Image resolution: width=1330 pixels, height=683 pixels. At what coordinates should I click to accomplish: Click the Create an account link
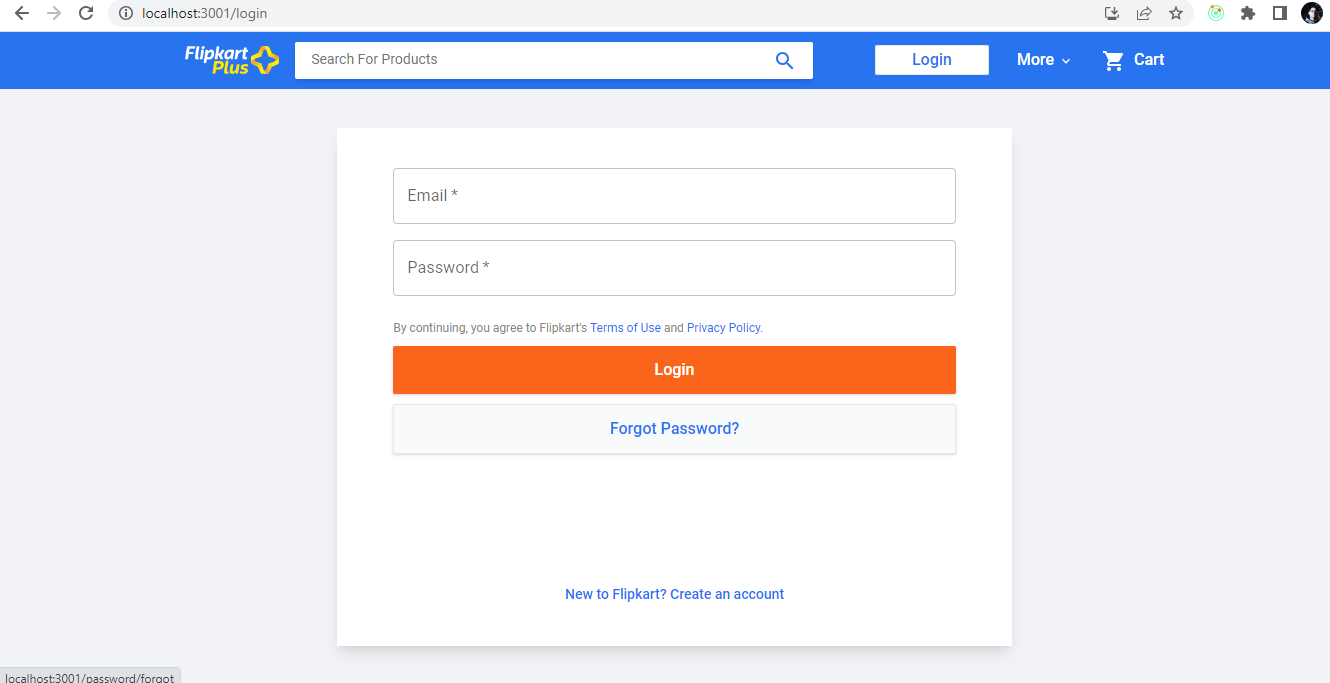coord(674,593)
